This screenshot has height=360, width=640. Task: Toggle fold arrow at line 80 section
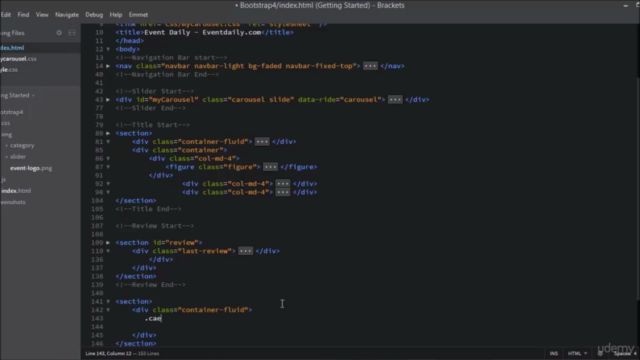pyautogui.click(x=108, y=133)
